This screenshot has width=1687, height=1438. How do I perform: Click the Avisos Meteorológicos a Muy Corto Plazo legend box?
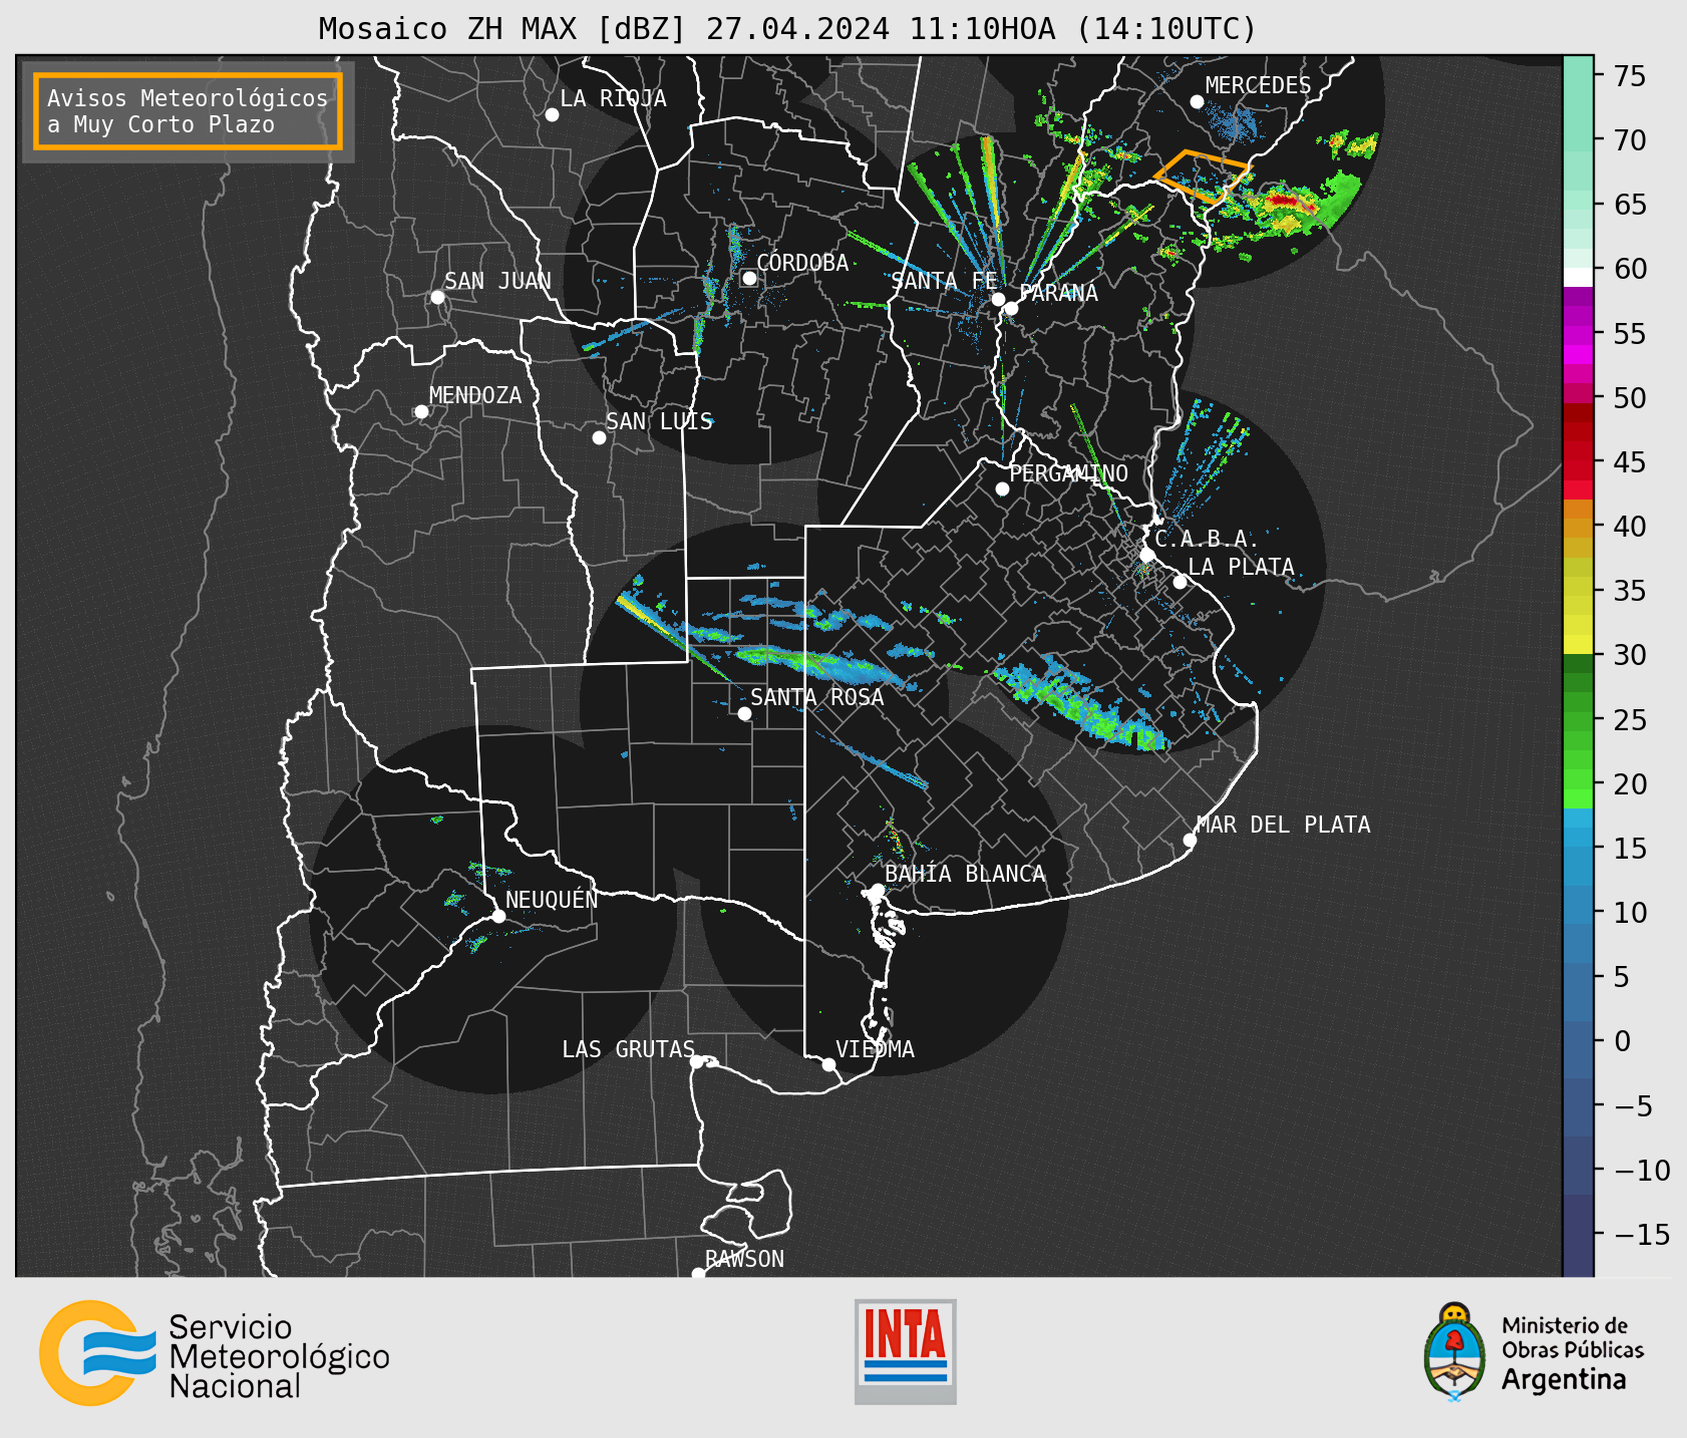point(188,111)
